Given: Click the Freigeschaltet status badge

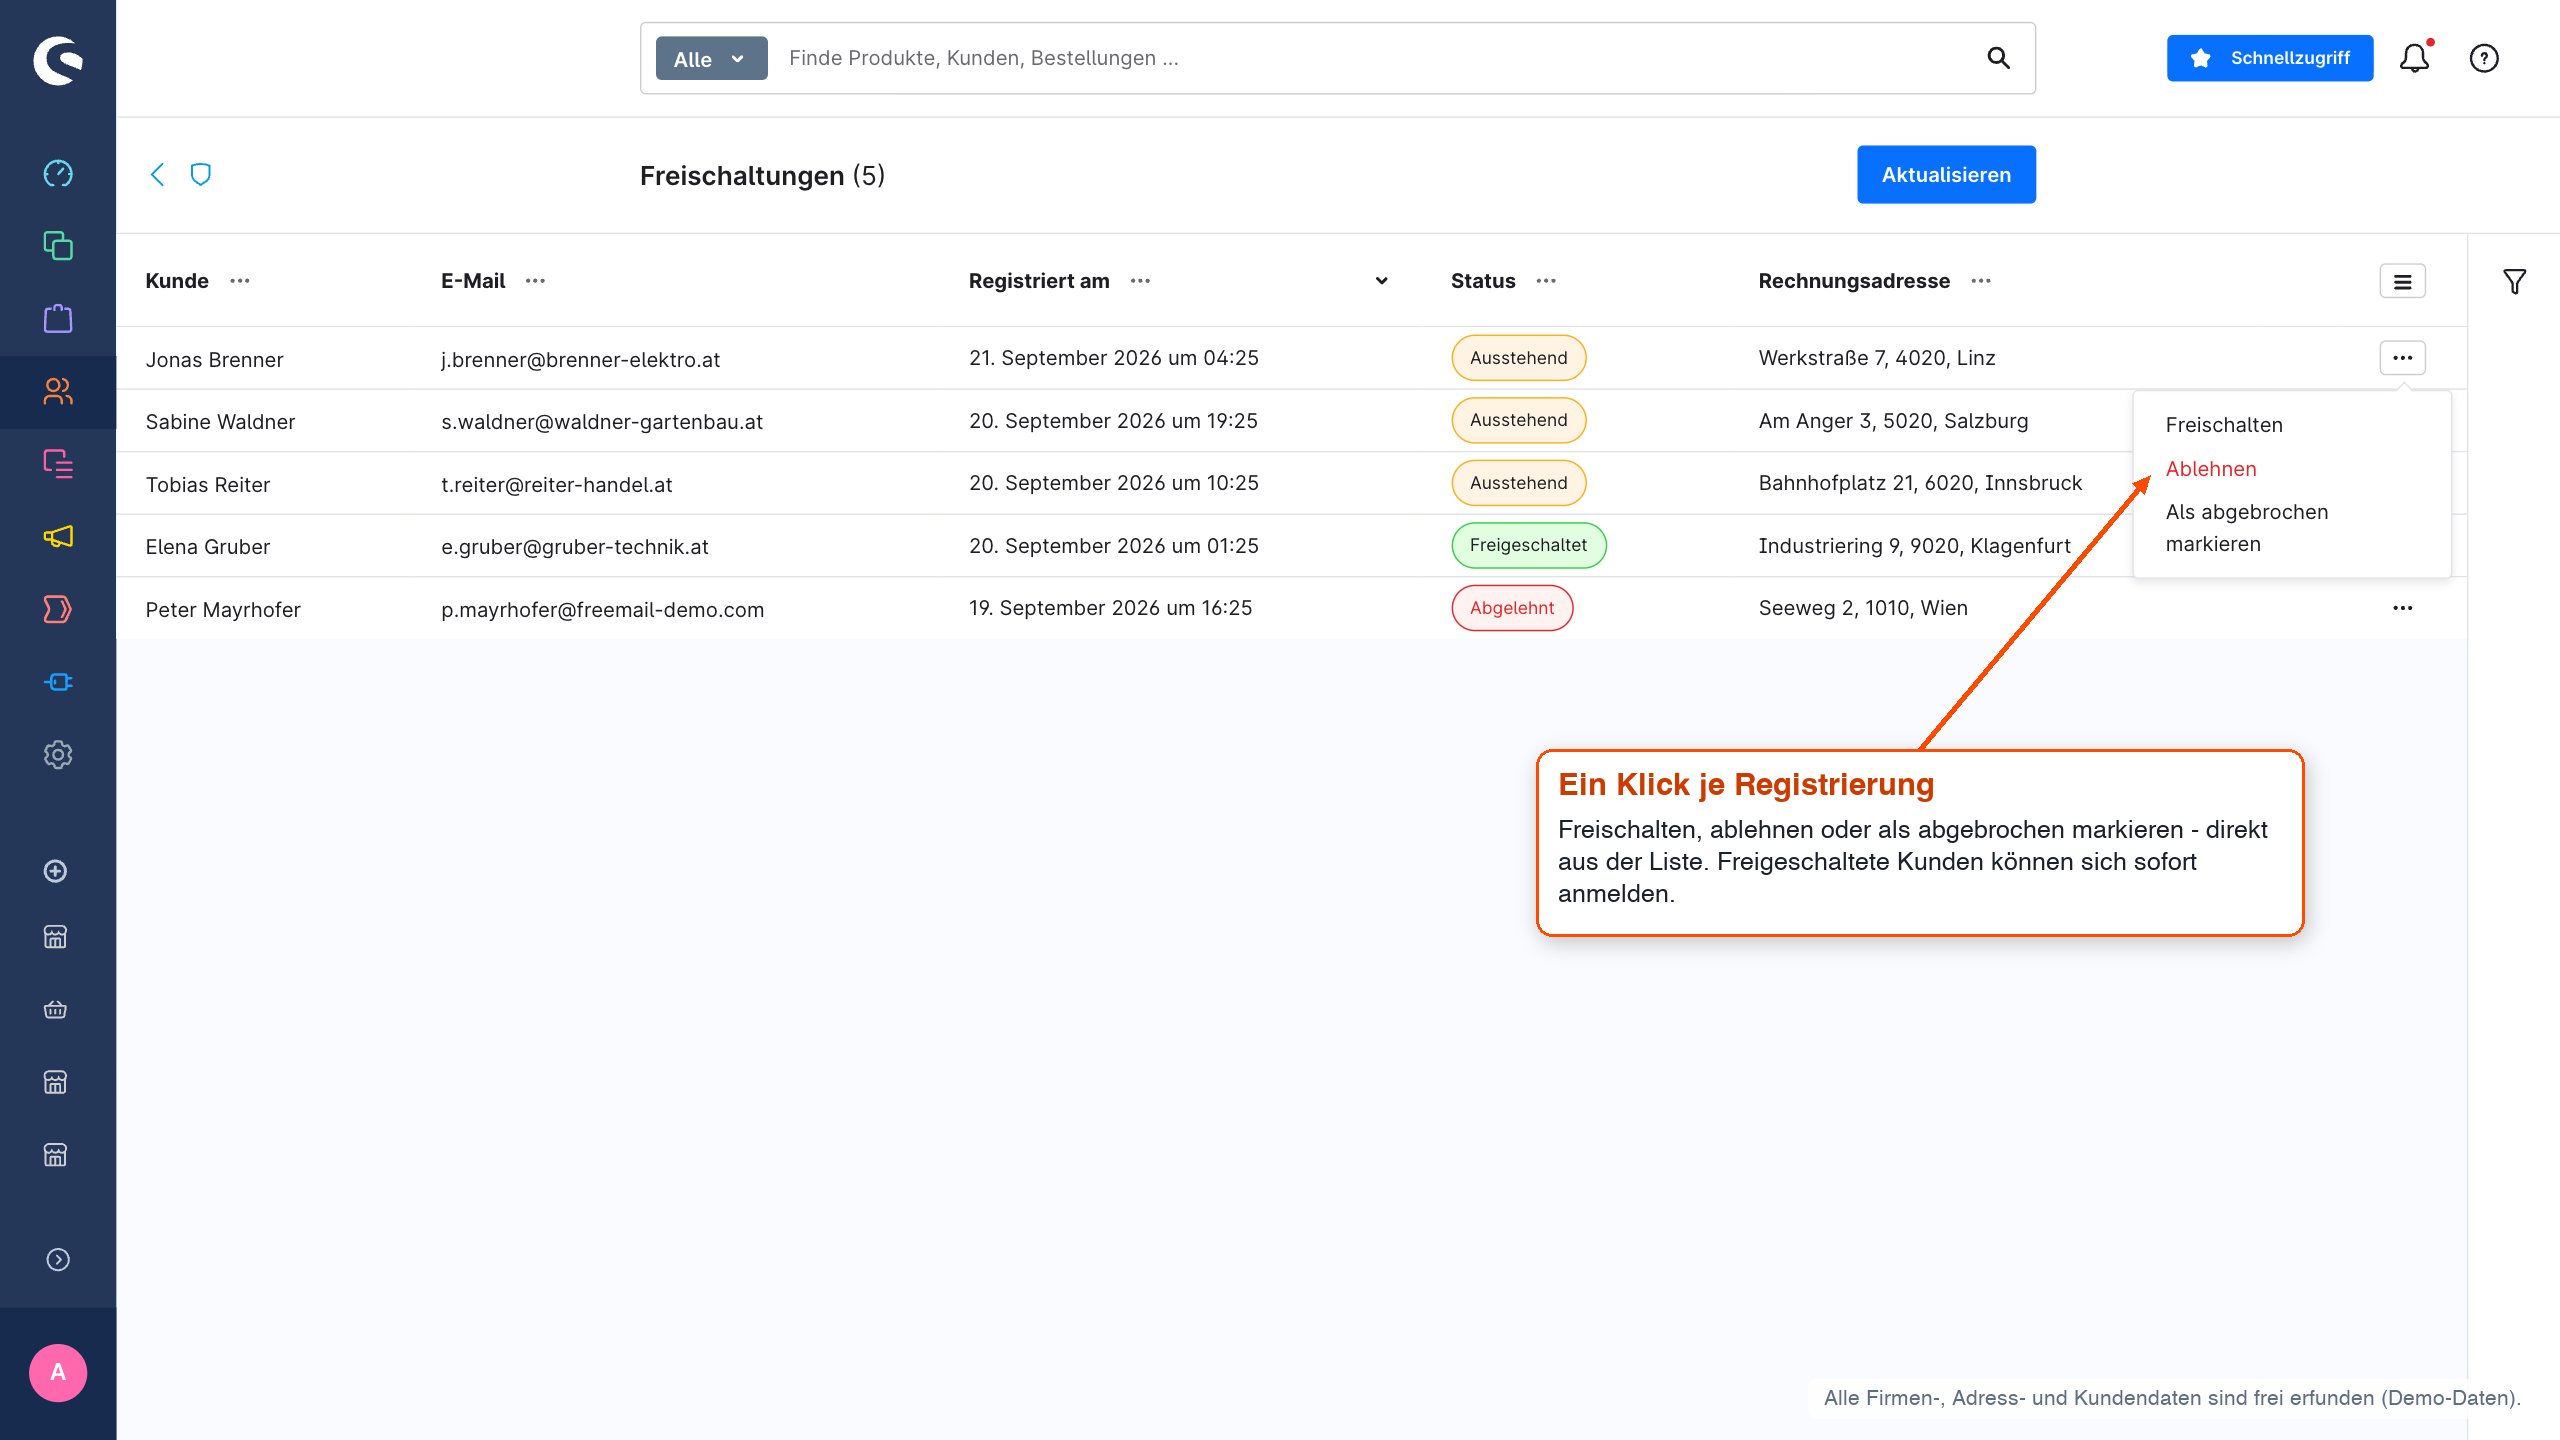Looking at the screenshot, I should 1529,545.
